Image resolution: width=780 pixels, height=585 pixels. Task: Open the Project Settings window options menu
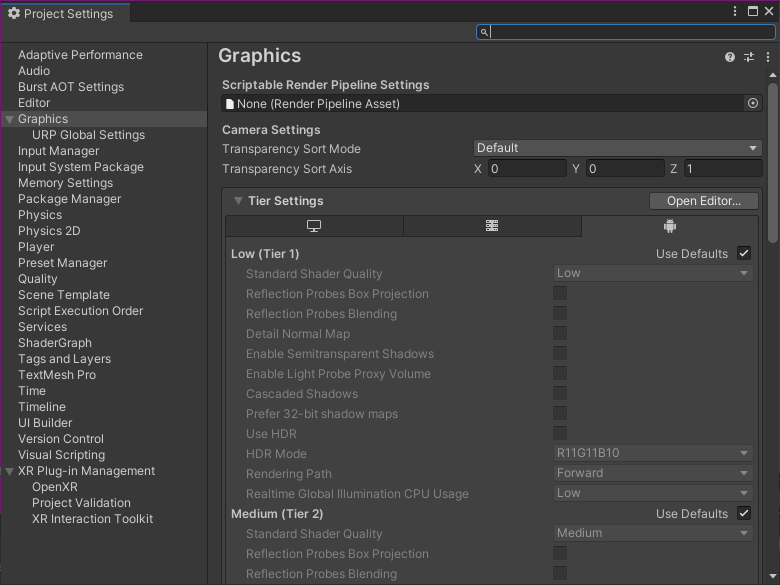point(735,12)
